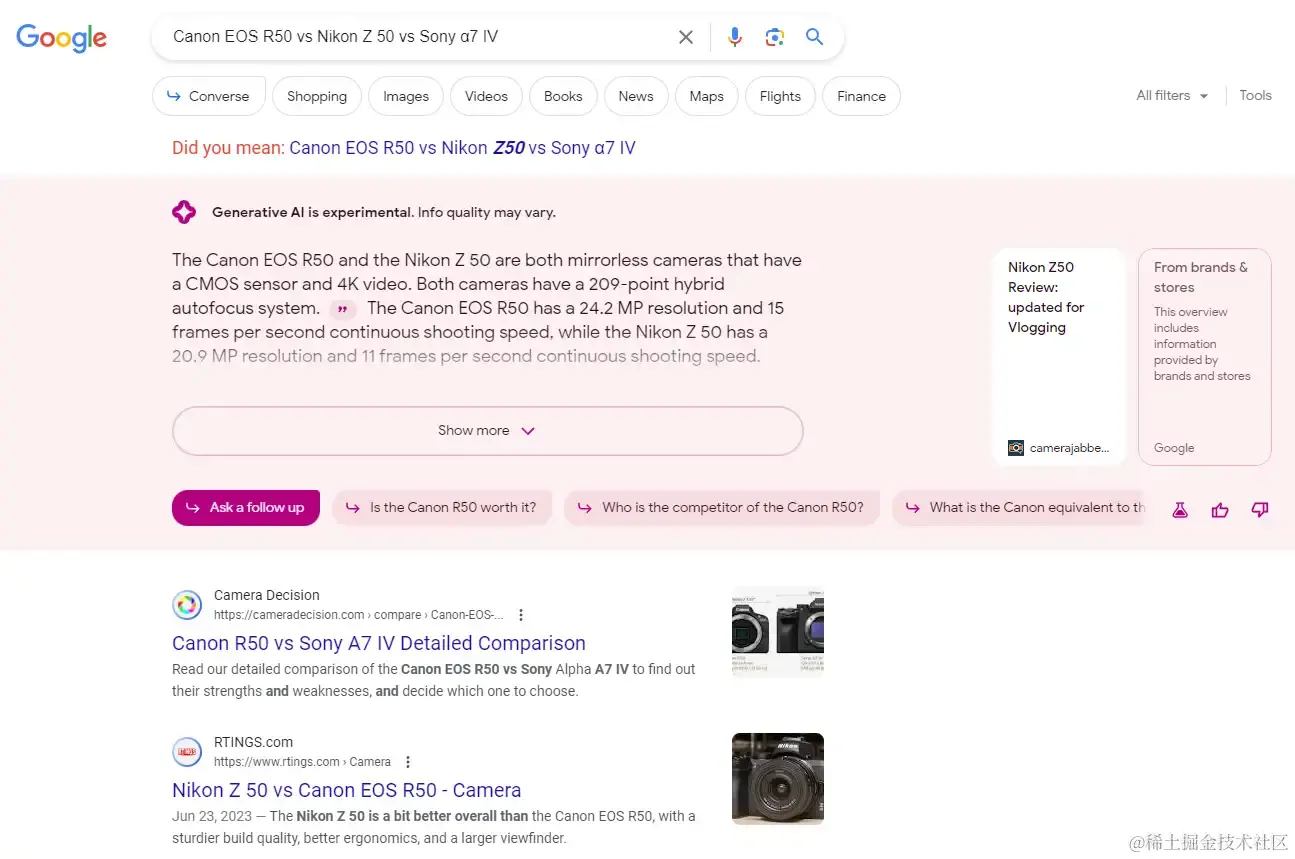Clear the search query with X icon
This screenshot has height=859, width=1295.
[x=686, y=37]
